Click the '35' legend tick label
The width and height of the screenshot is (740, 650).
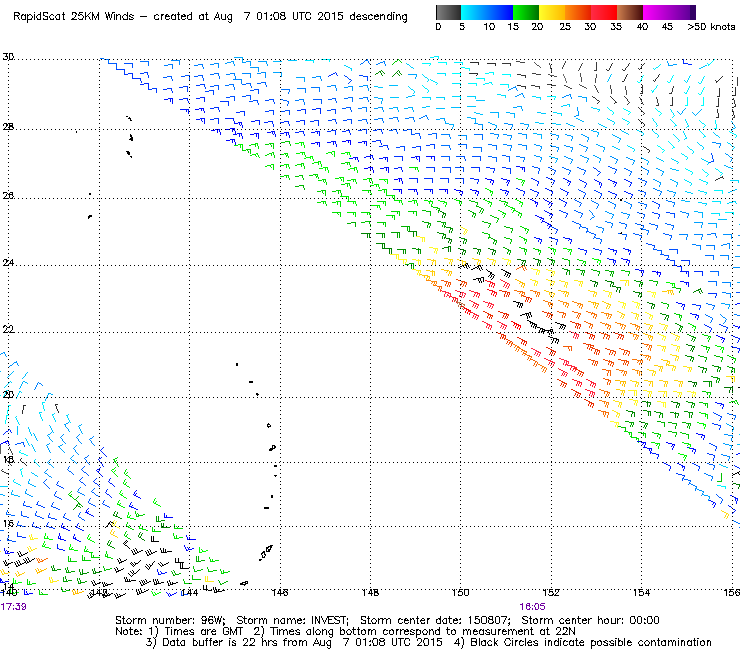click(x=616, y=27)
